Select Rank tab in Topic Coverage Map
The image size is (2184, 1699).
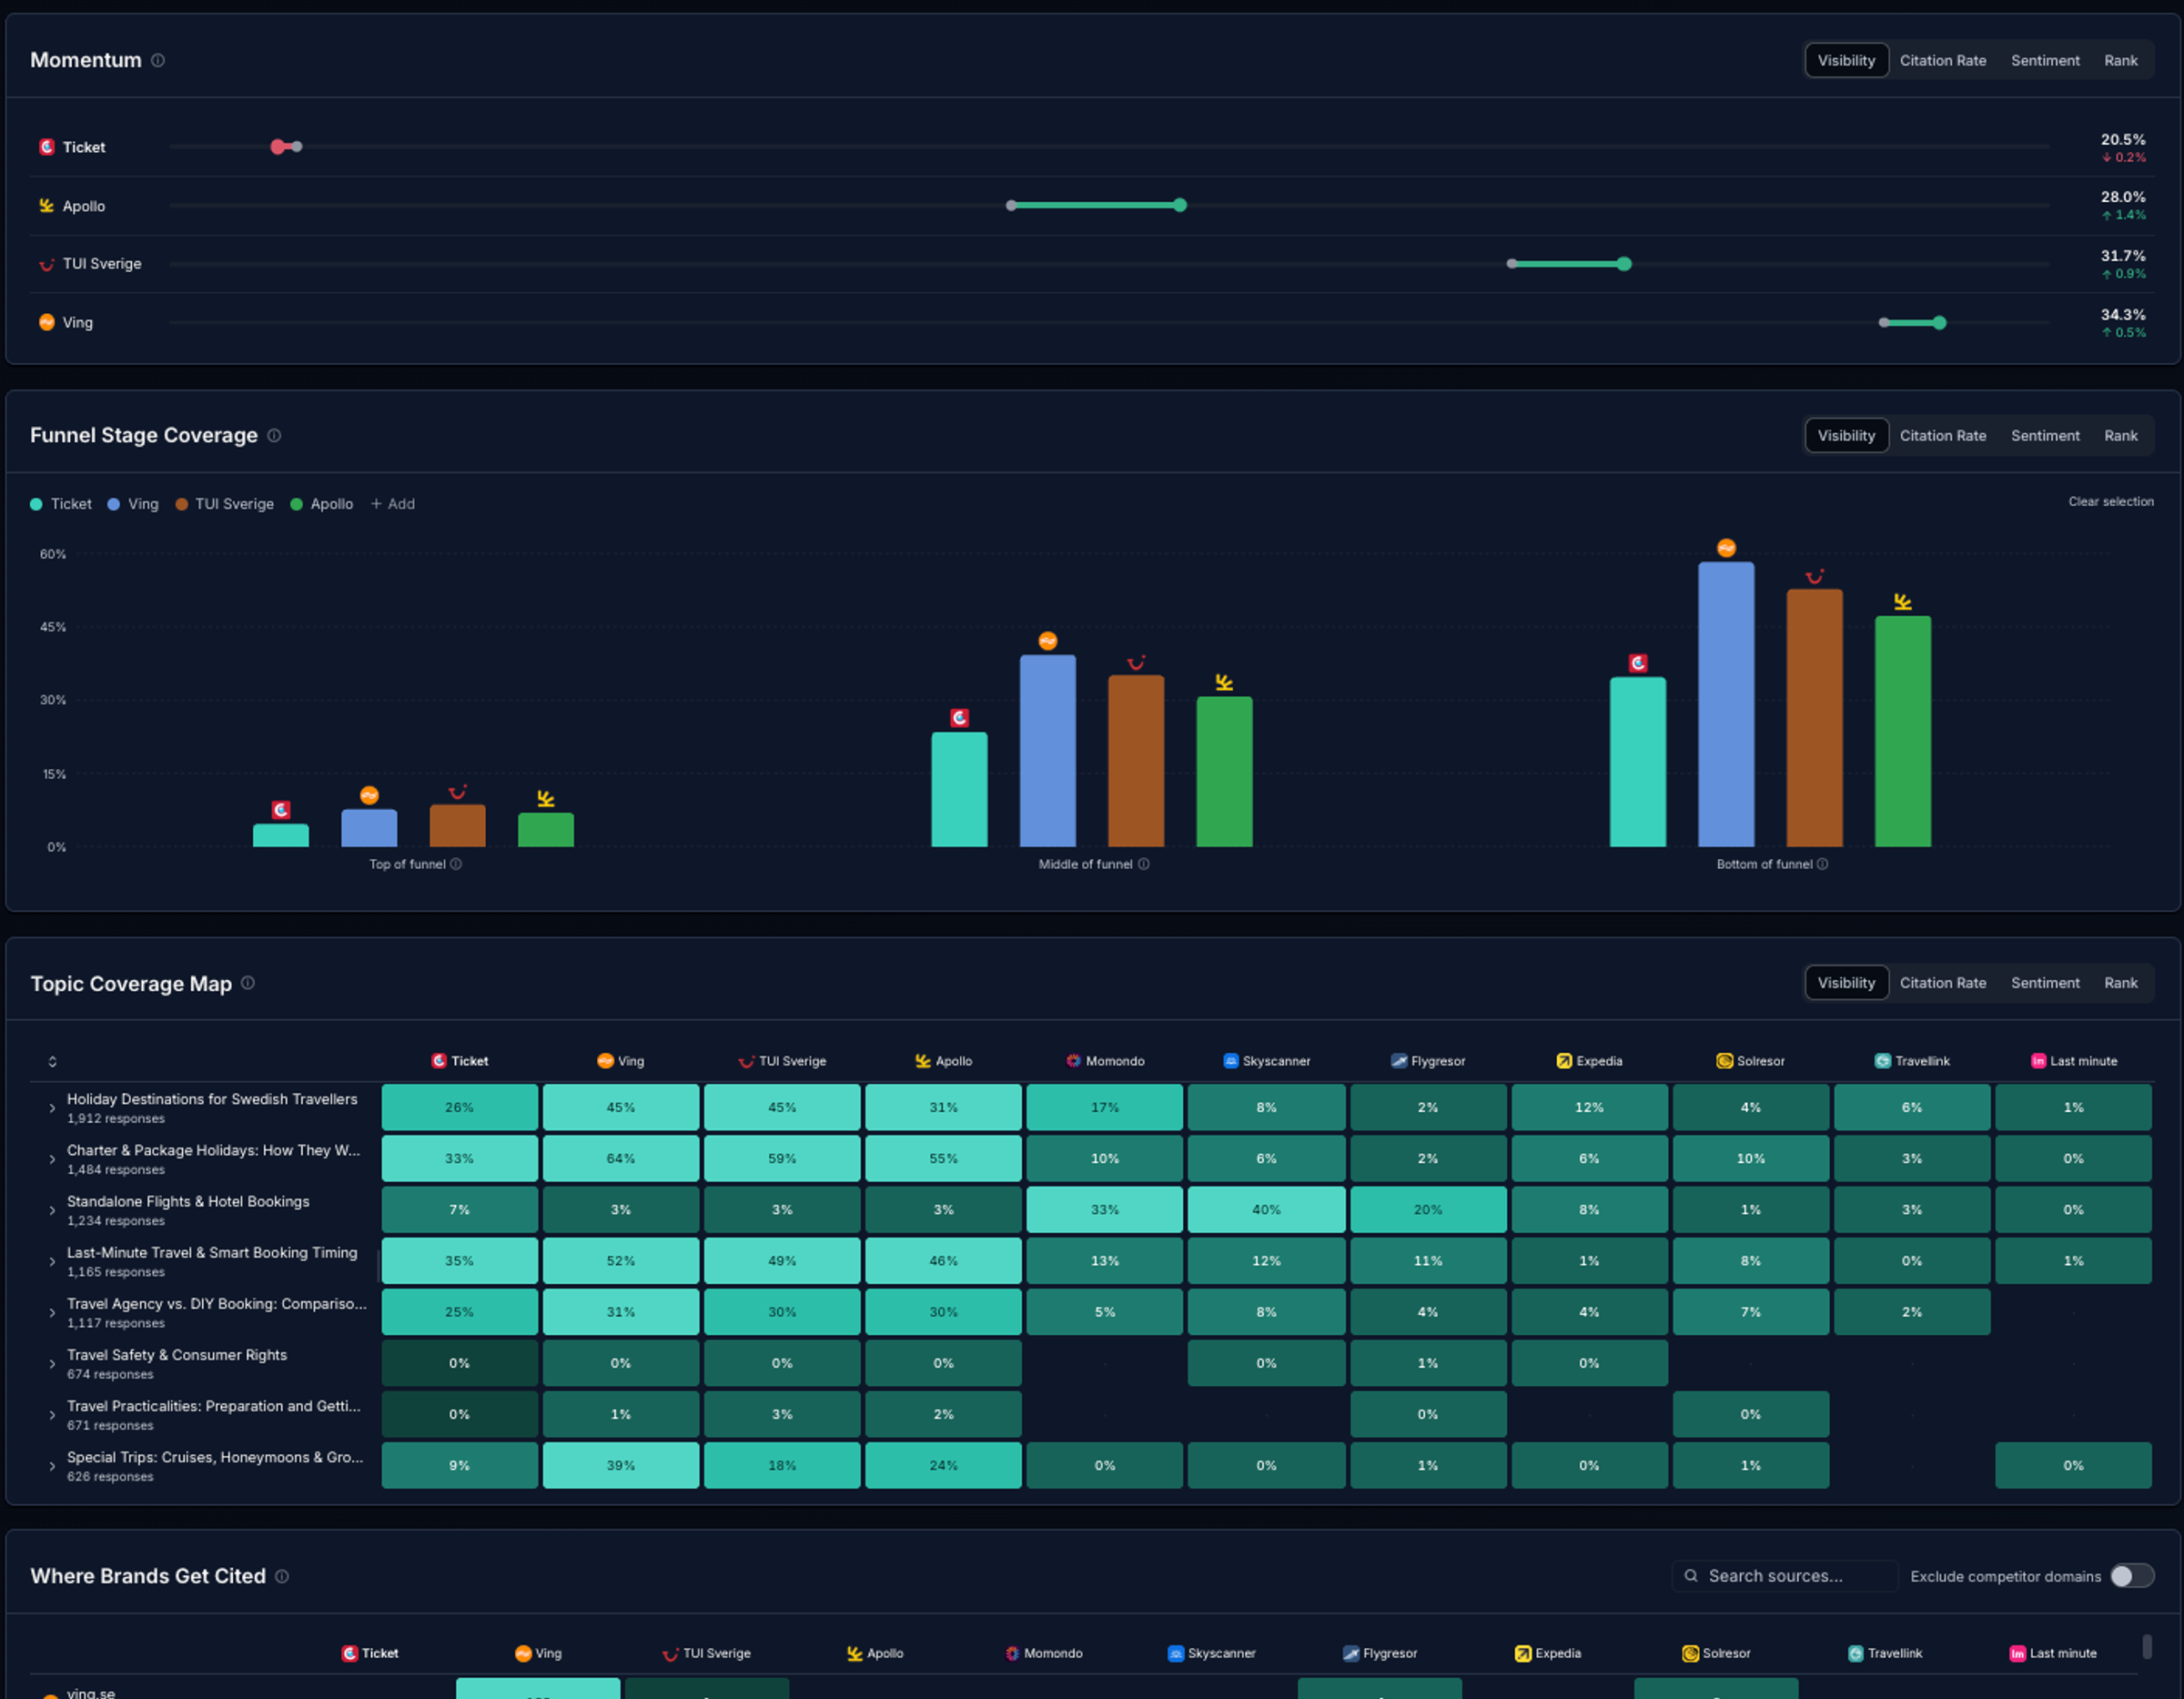2120,983
